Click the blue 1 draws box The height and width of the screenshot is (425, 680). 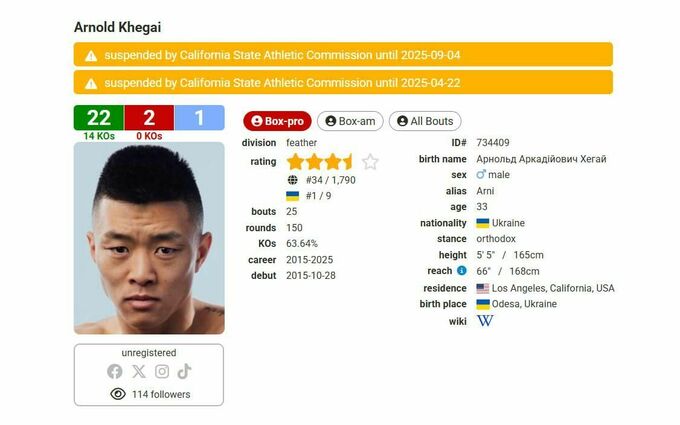[x=199, y=118]
